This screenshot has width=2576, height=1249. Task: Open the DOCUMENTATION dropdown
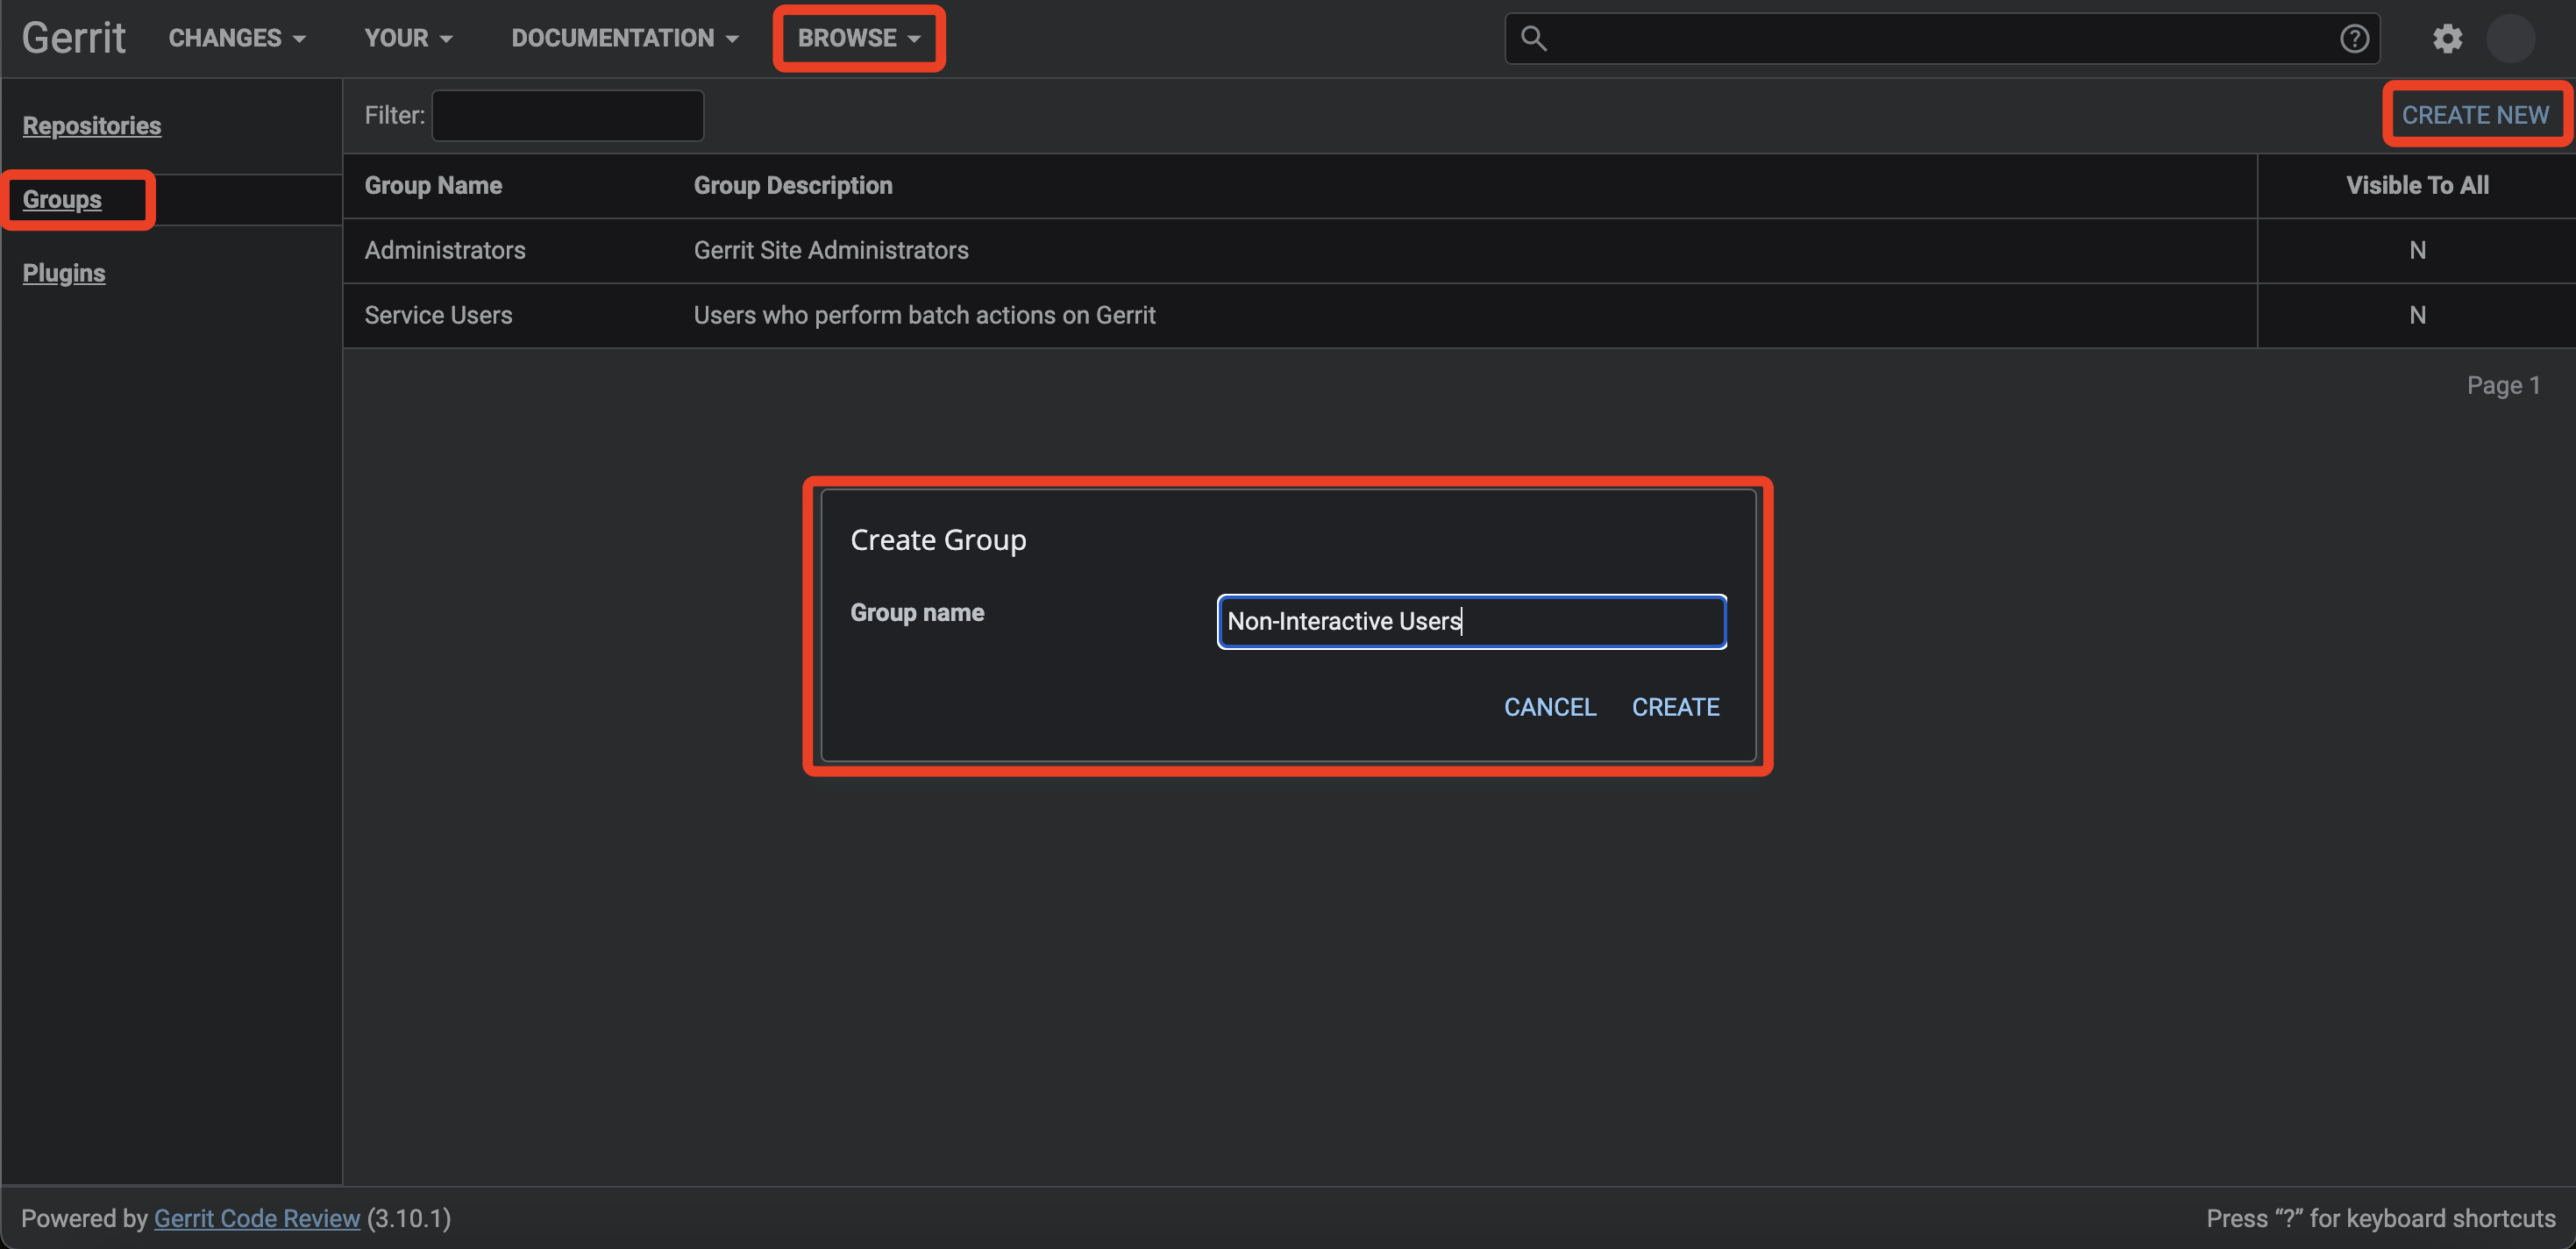click(625, 38)
